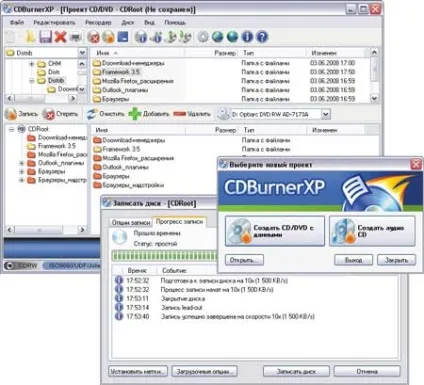The height and width of the screenshot is (385, 424).
Task: Click the orange burn disc toolbar icon
Action: [x=108, y=37]
